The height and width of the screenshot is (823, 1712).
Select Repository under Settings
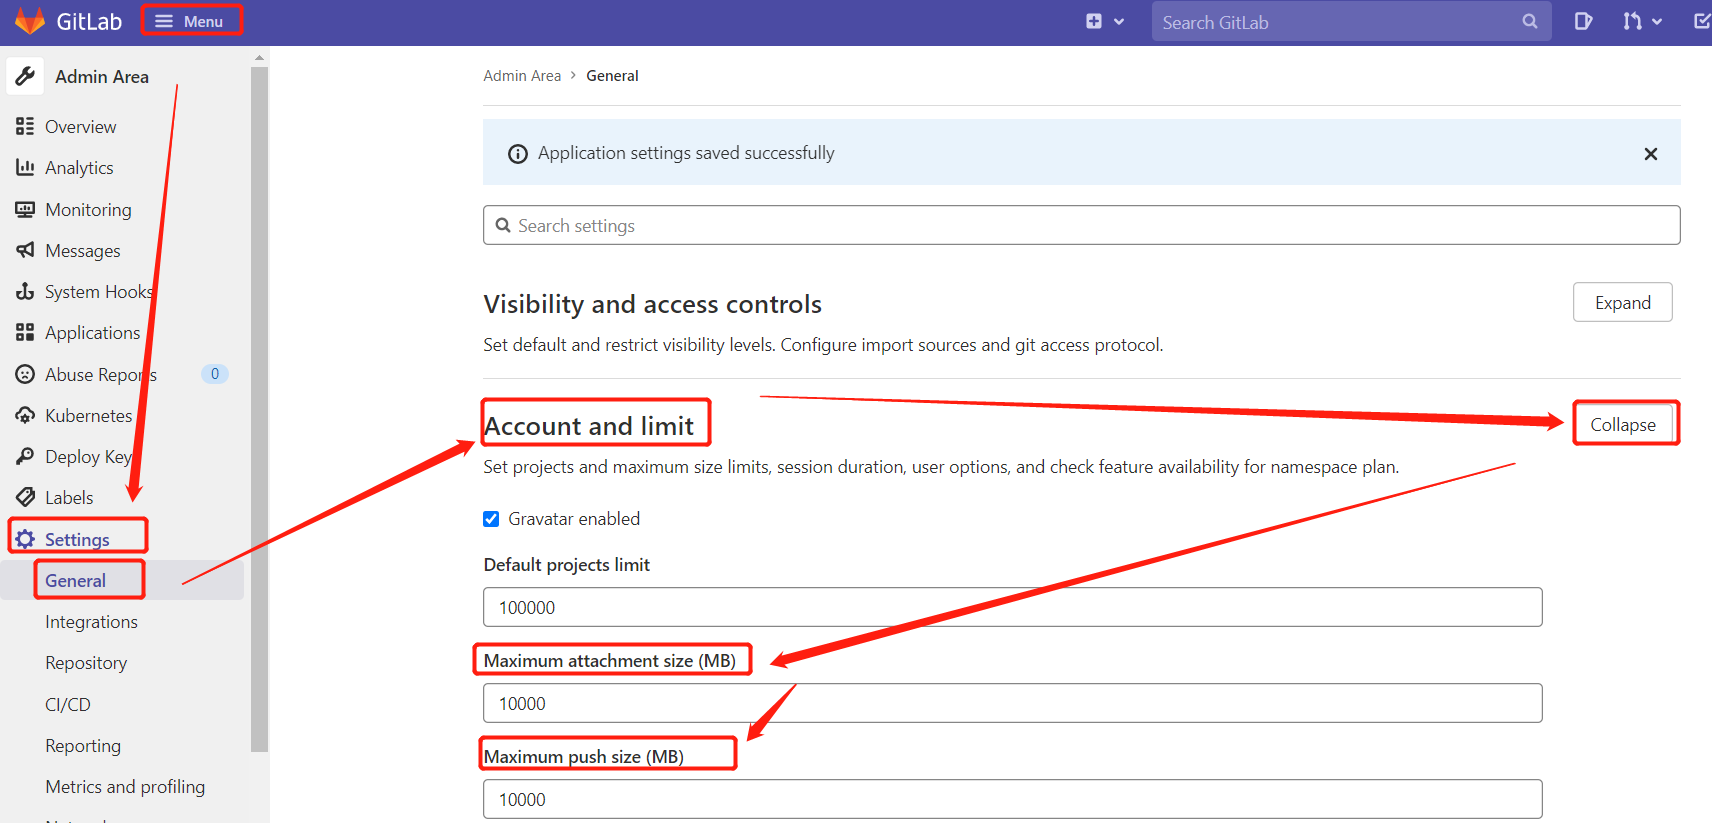click(x=86, y=663)
